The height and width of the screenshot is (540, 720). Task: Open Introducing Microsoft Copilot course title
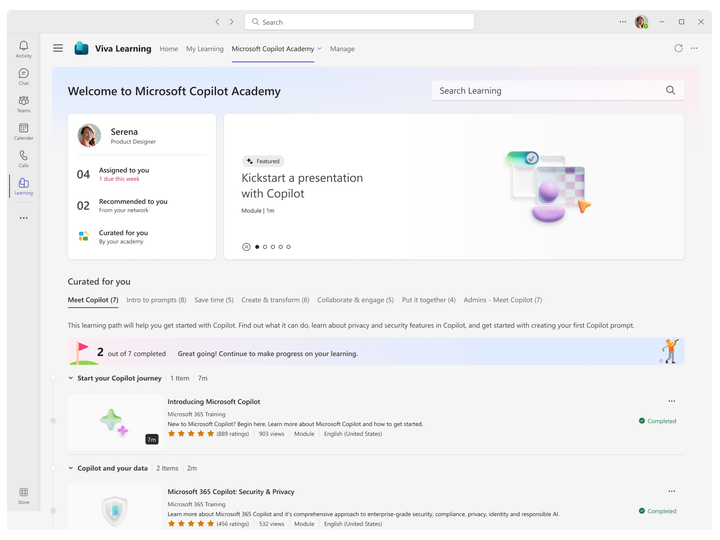[x=214, y=402]
